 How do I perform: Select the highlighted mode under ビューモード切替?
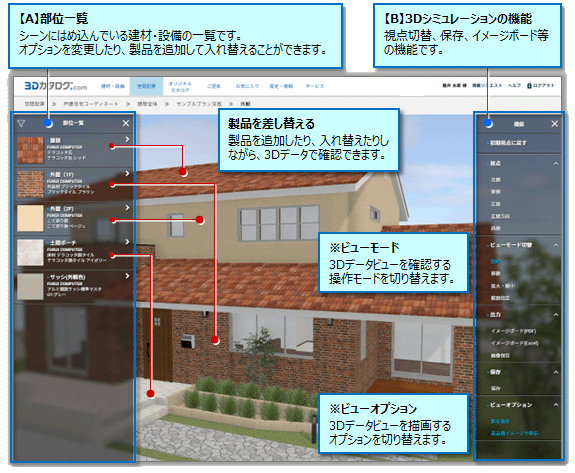(x=495, y=261)
